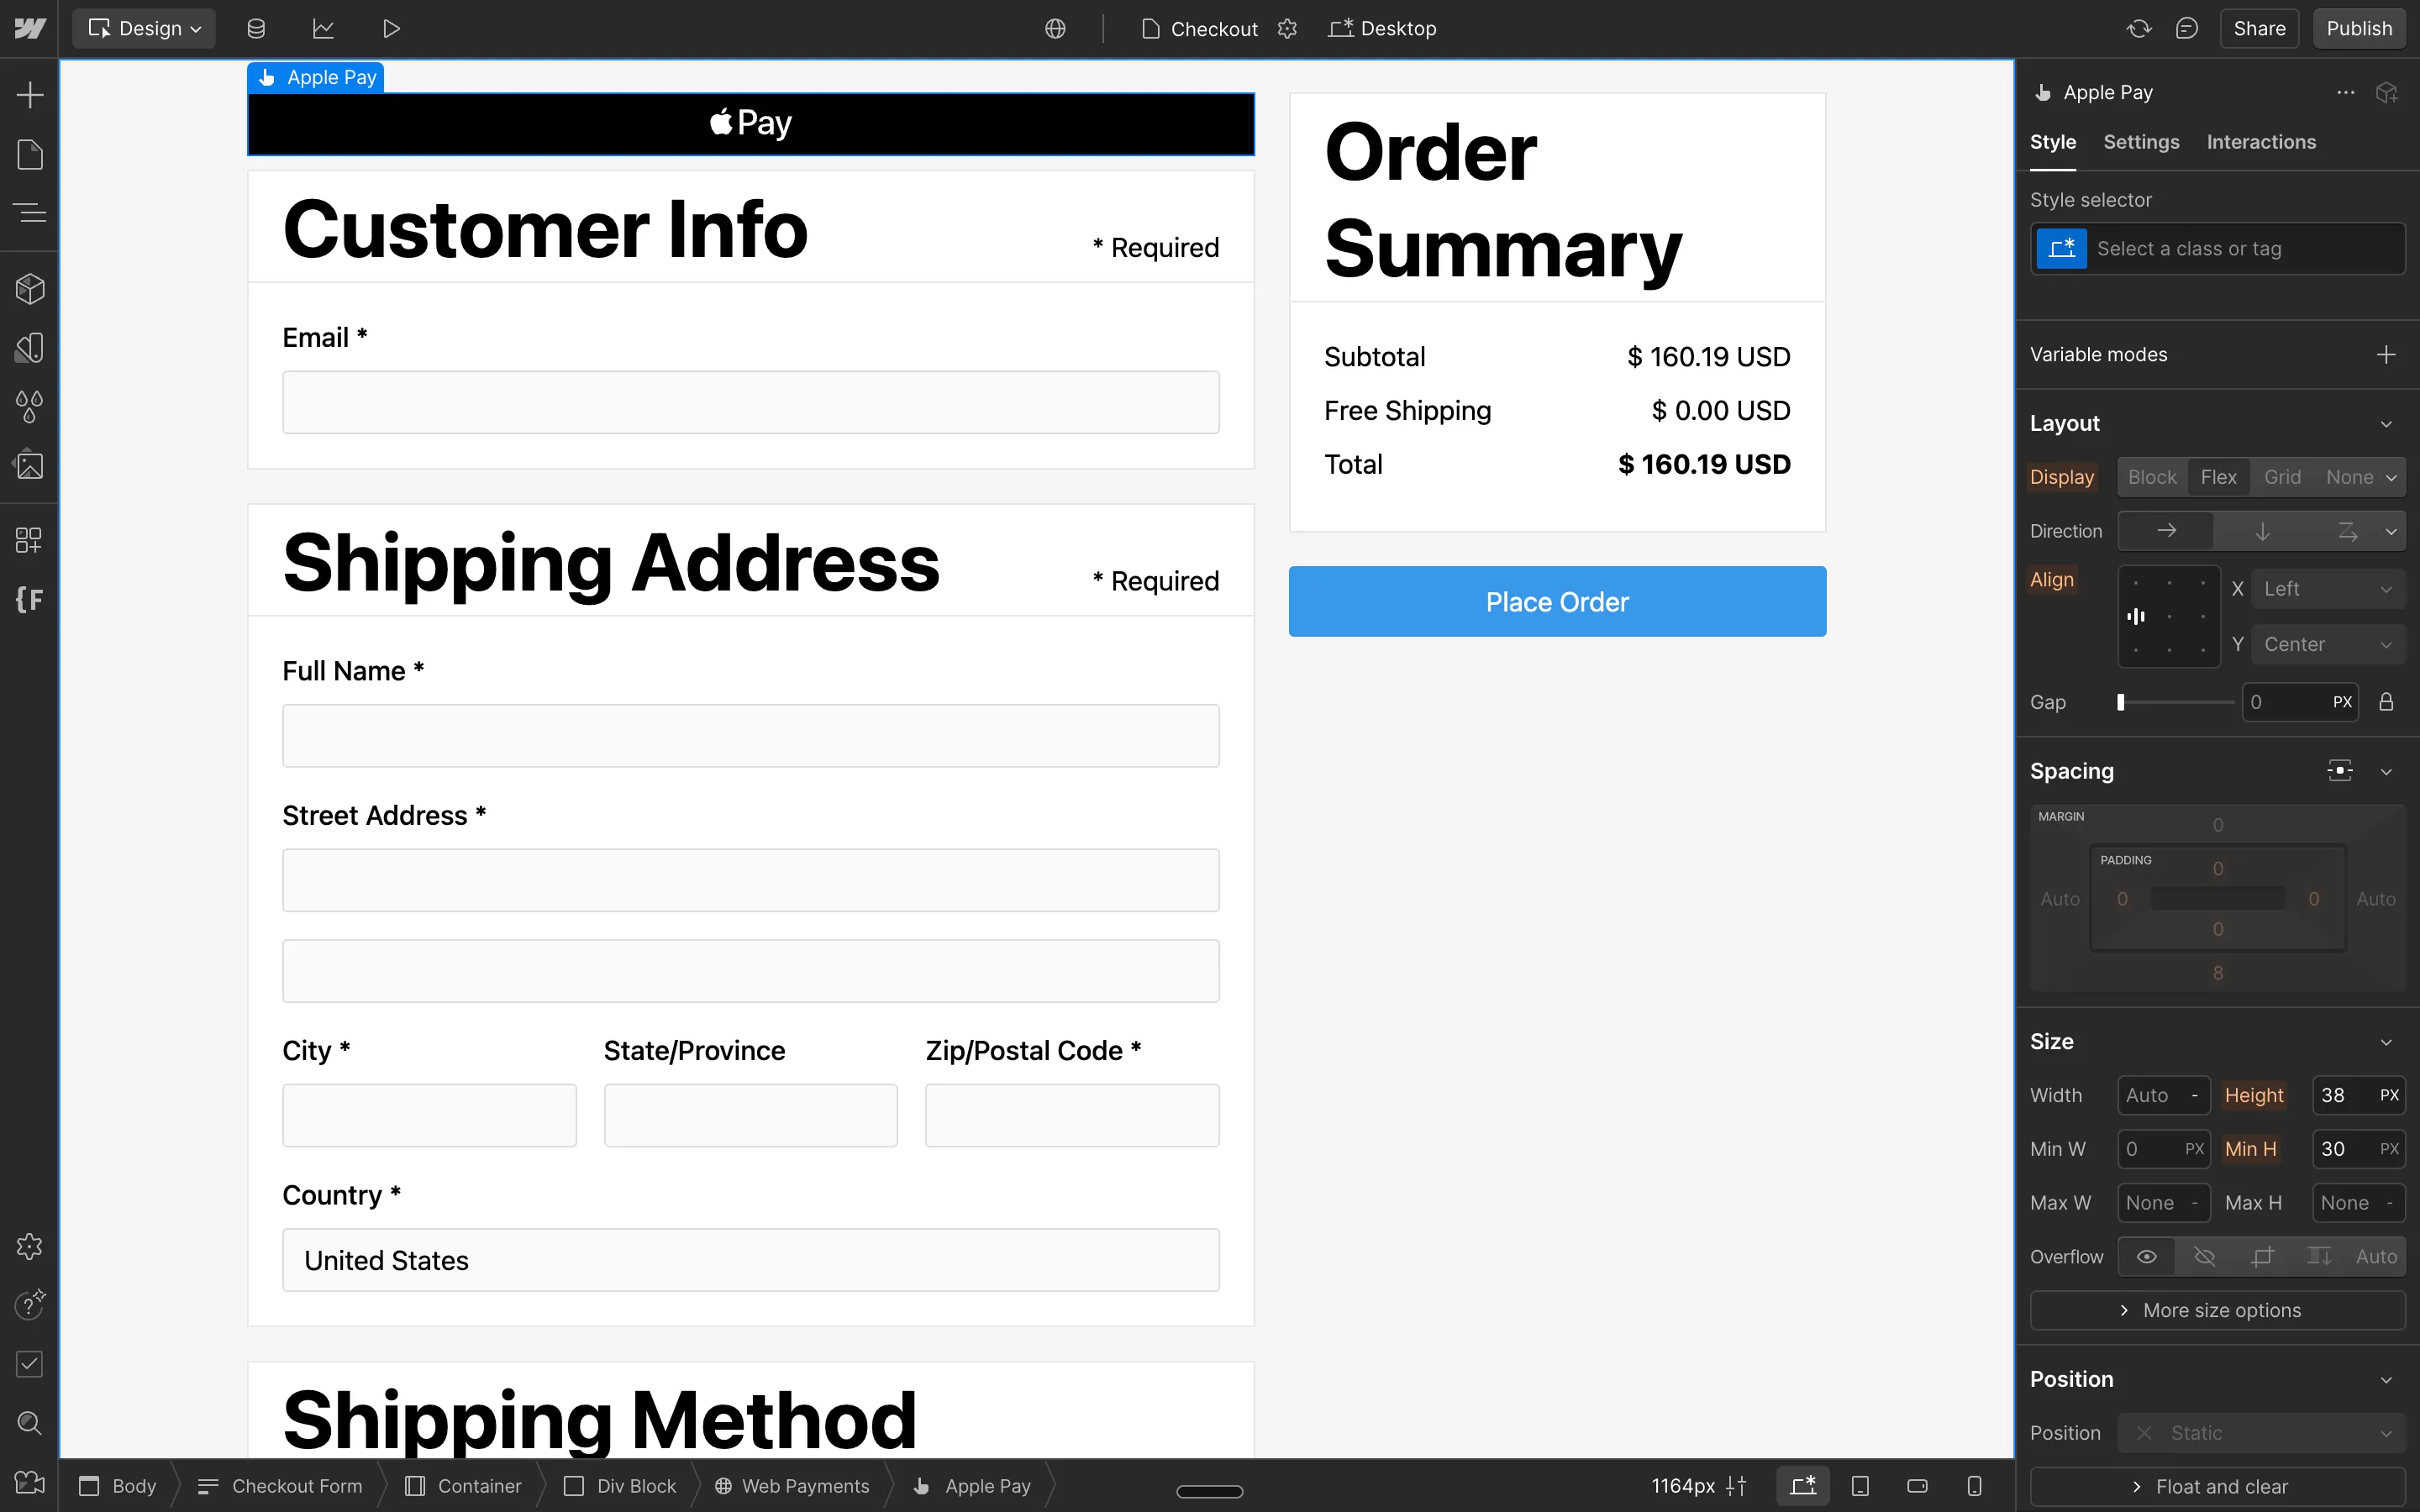Open the Pages panel

tap(29, 154)
